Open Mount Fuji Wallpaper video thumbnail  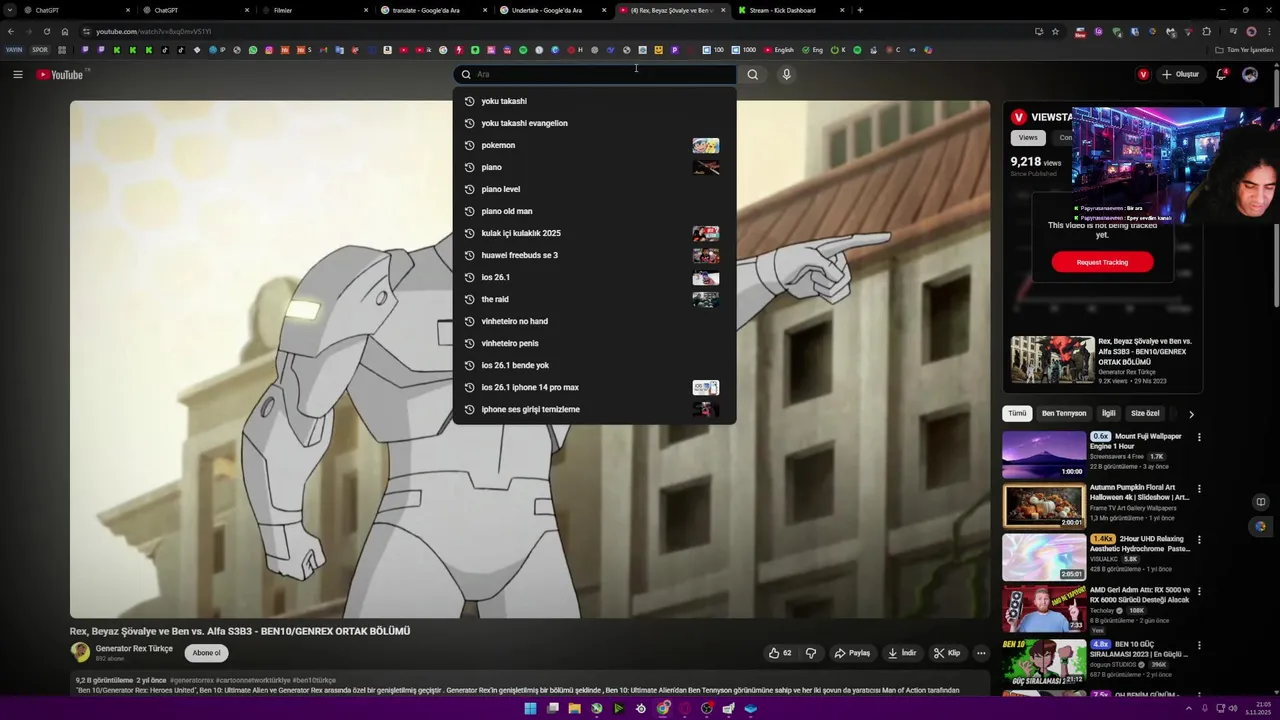tap(1044, 455)
